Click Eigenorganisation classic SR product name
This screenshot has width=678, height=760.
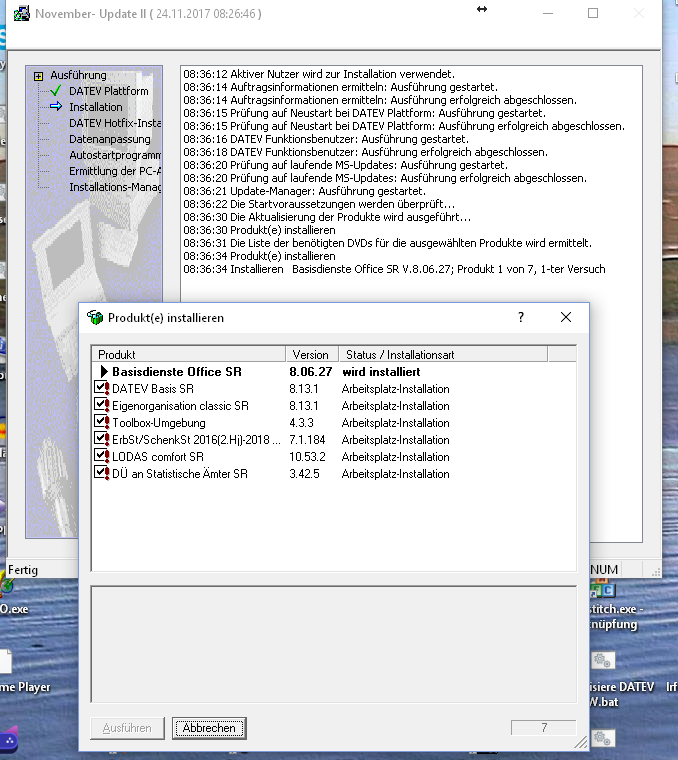click(x=180, y=406)
